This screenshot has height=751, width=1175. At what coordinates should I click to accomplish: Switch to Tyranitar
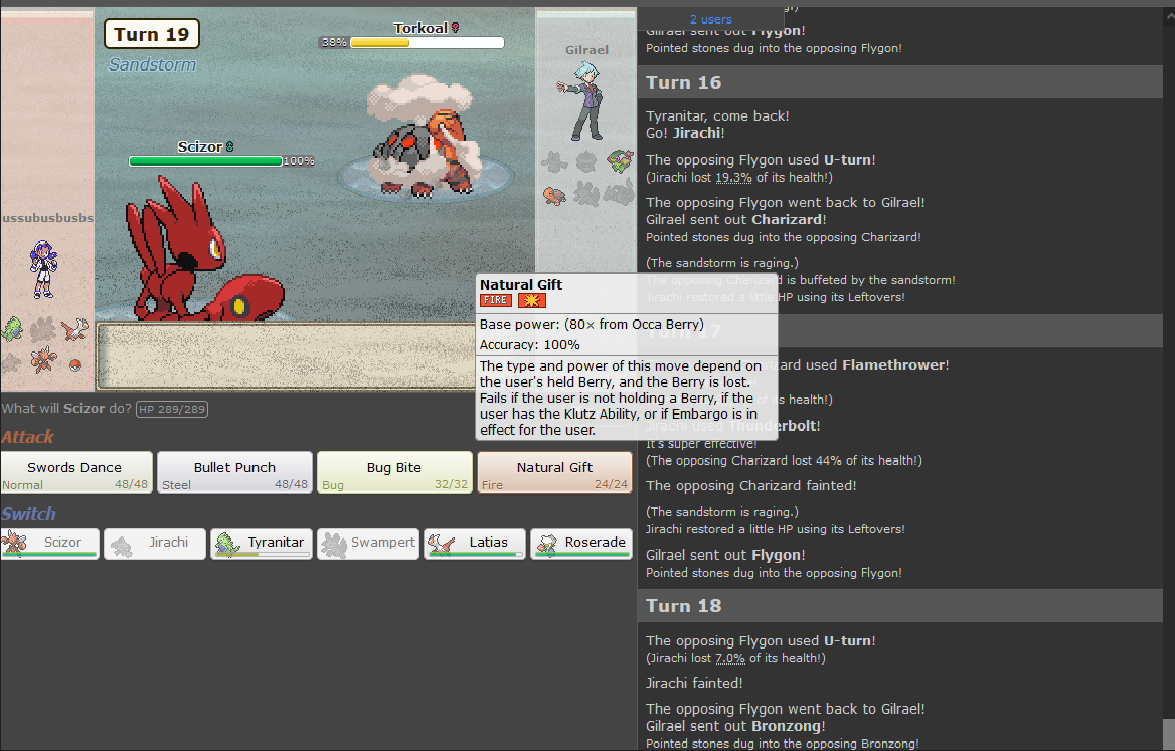262,543
